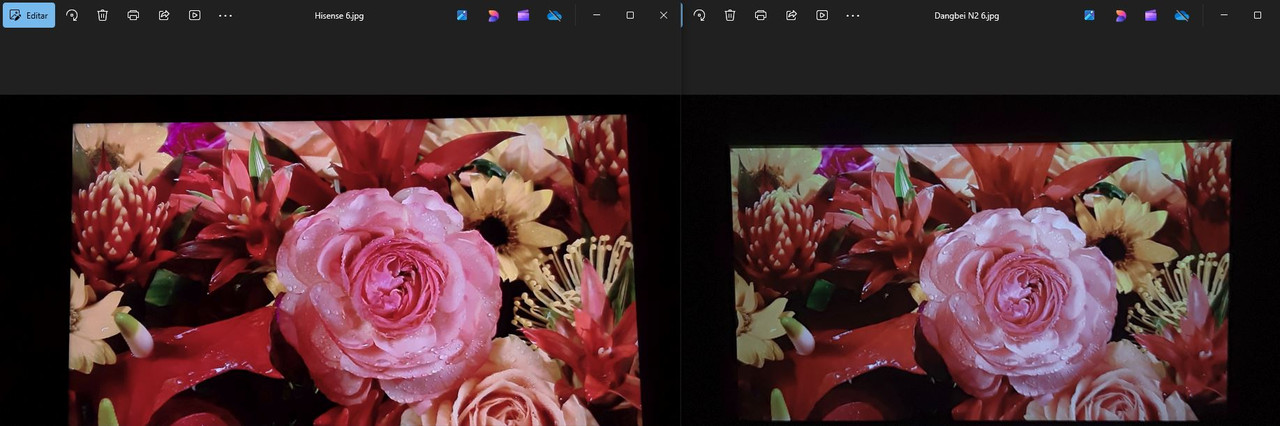Open Clipchamp icon in Dangbei window
Image resolution: width=1280 pixels, height=426 pixels.
tap(1151, 15)
